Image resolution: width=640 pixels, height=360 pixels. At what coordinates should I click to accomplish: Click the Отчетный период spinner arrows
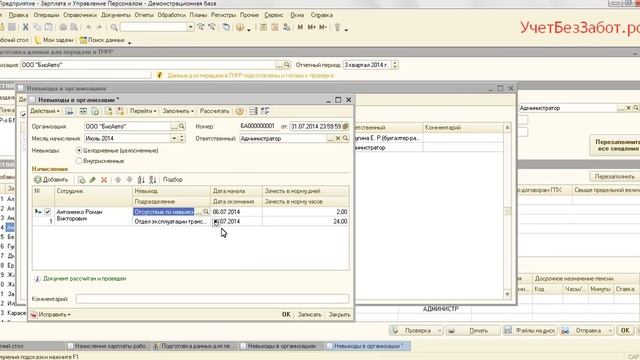395,65
